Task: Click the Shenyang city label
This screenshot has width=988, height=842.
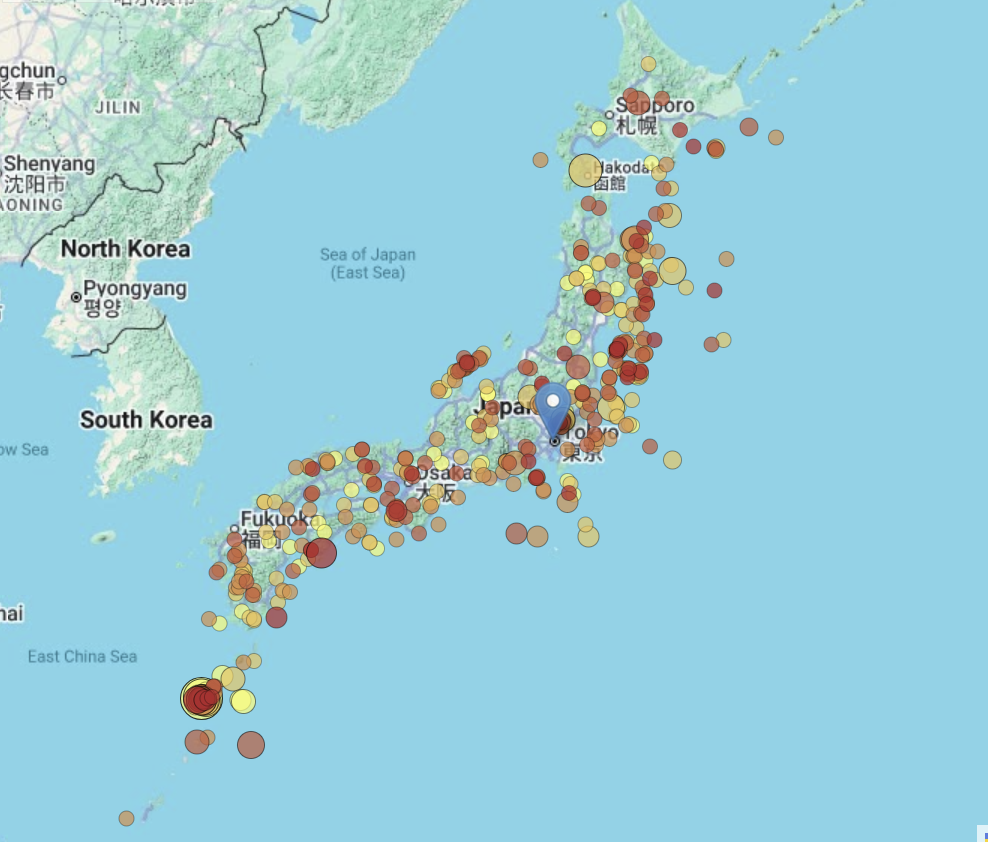Action: (49, 164)
